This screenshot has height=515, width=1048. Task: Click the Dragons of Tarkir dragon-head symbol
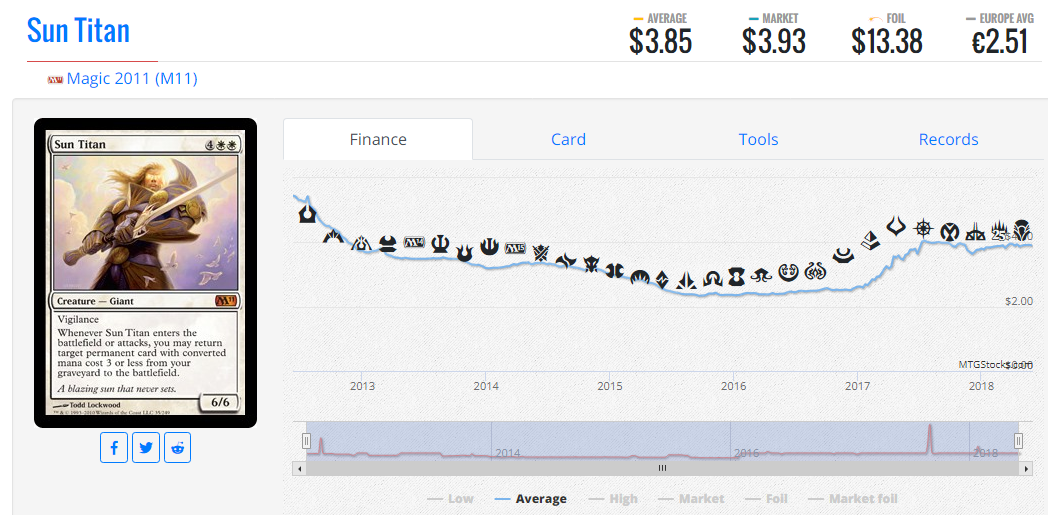[592, 265]
